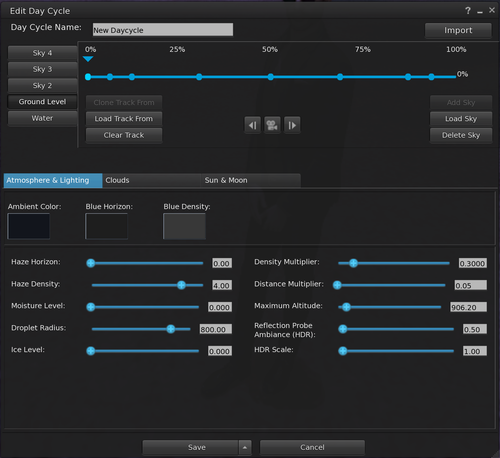Open the help question mark icon
The width and height of the screenshot is (500, 458).
click(468, 11)
